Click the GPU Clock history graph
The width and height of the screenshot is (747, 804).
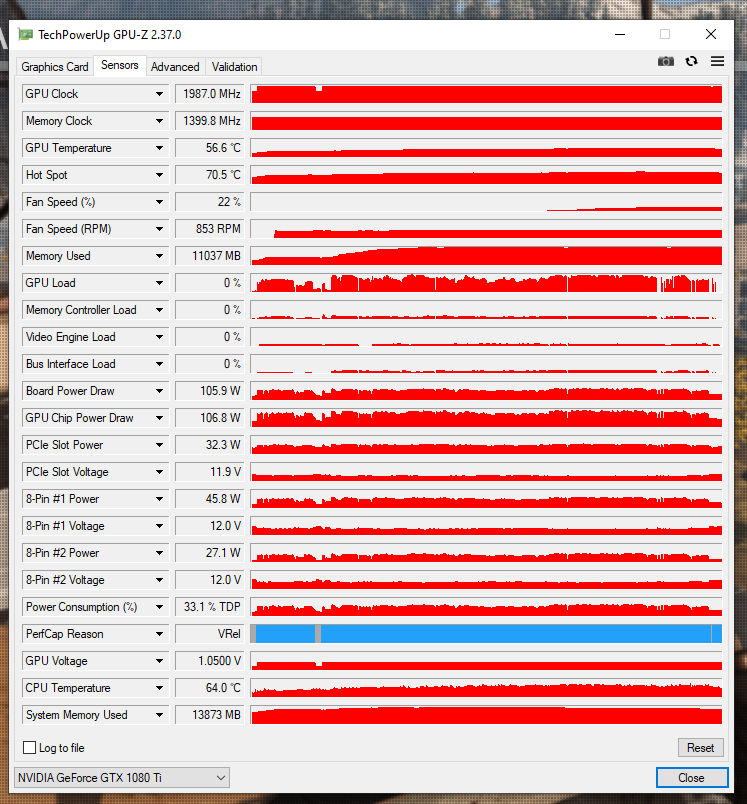tap(486, 94)
